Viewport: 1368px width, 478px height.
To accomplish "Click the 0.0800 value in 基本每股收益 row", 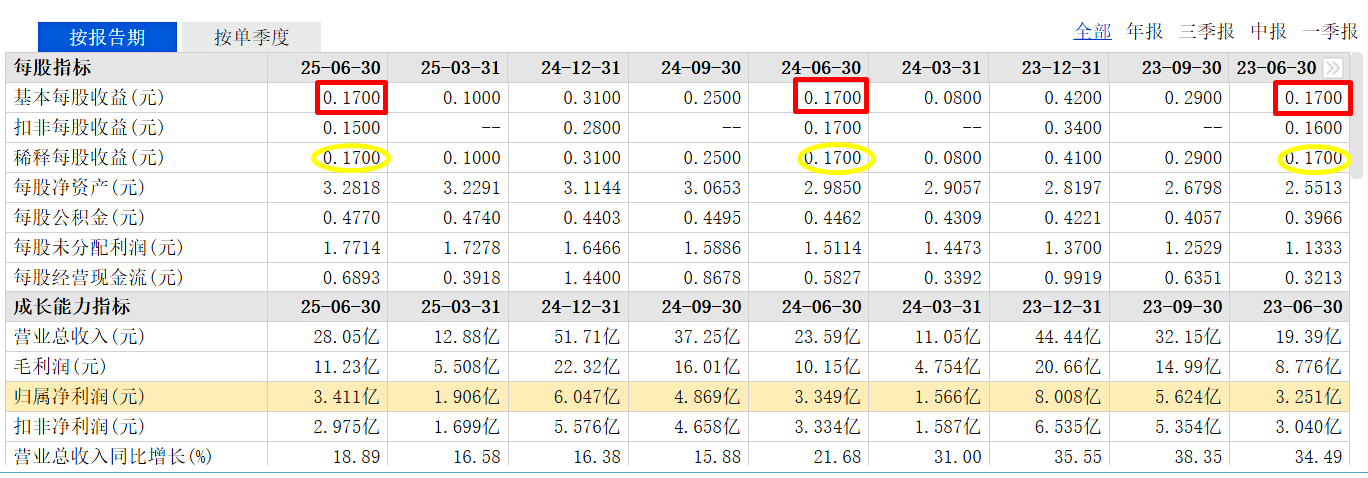I will (952, 98).
